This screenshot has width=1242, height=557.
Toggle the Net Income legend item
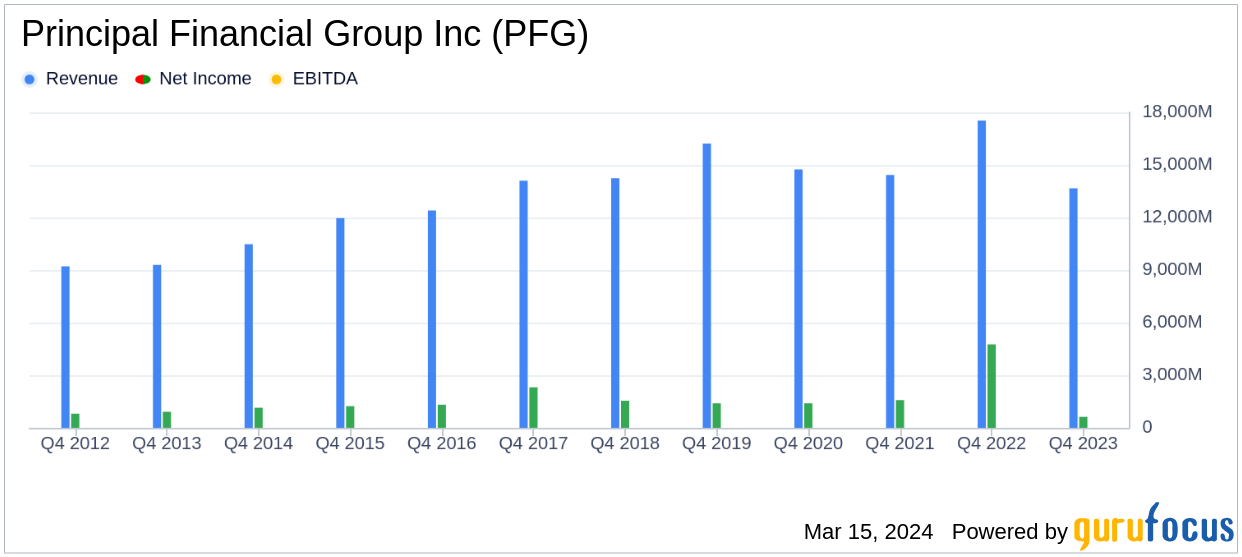[193, 79]
